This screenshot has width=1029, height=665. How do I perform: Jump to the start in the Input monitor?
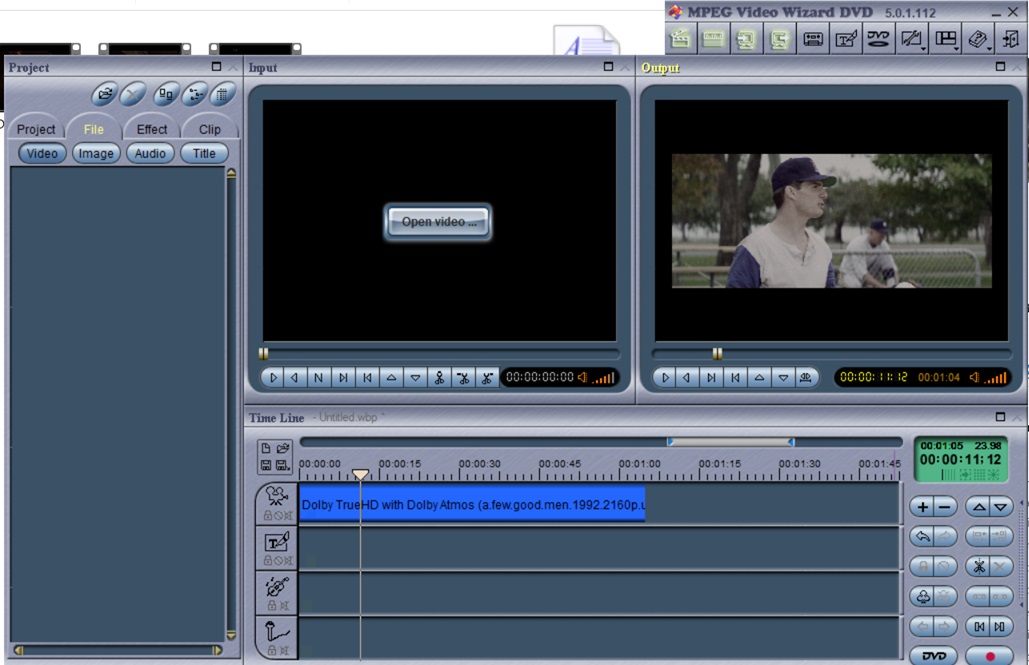[368, 377]
